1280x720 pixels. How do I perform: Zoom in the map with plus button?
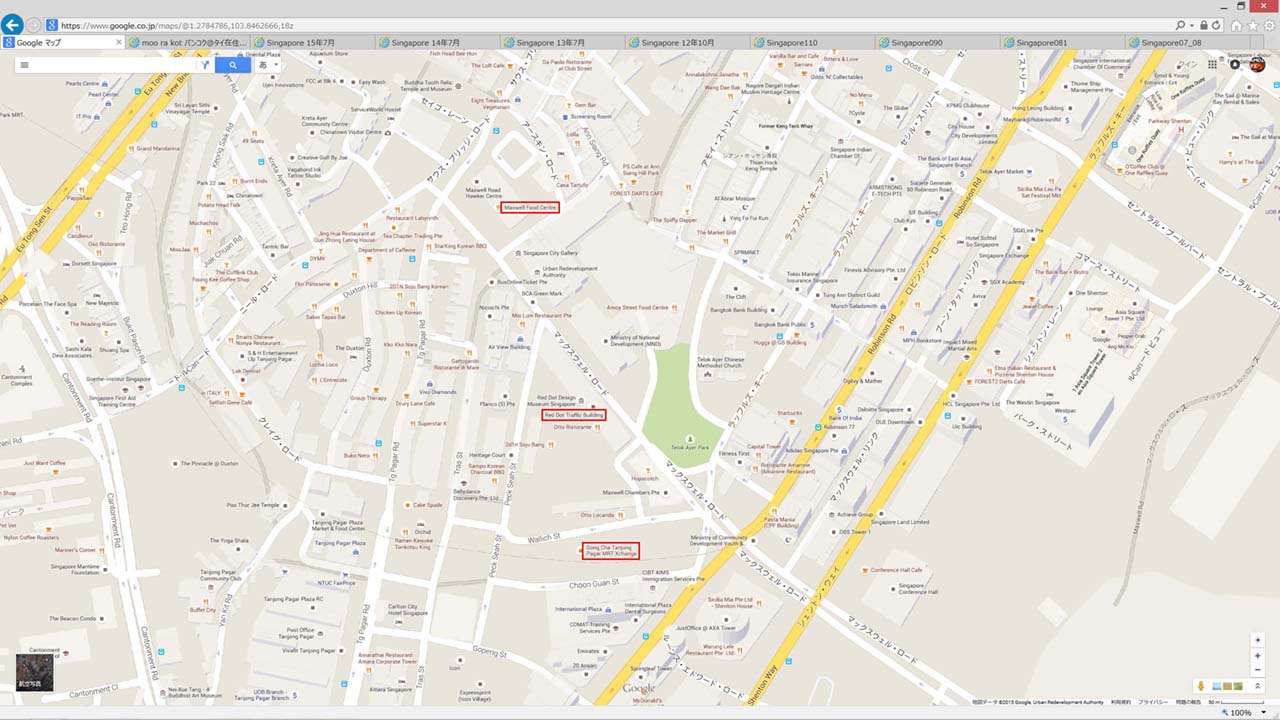[x=1258, y=656]
